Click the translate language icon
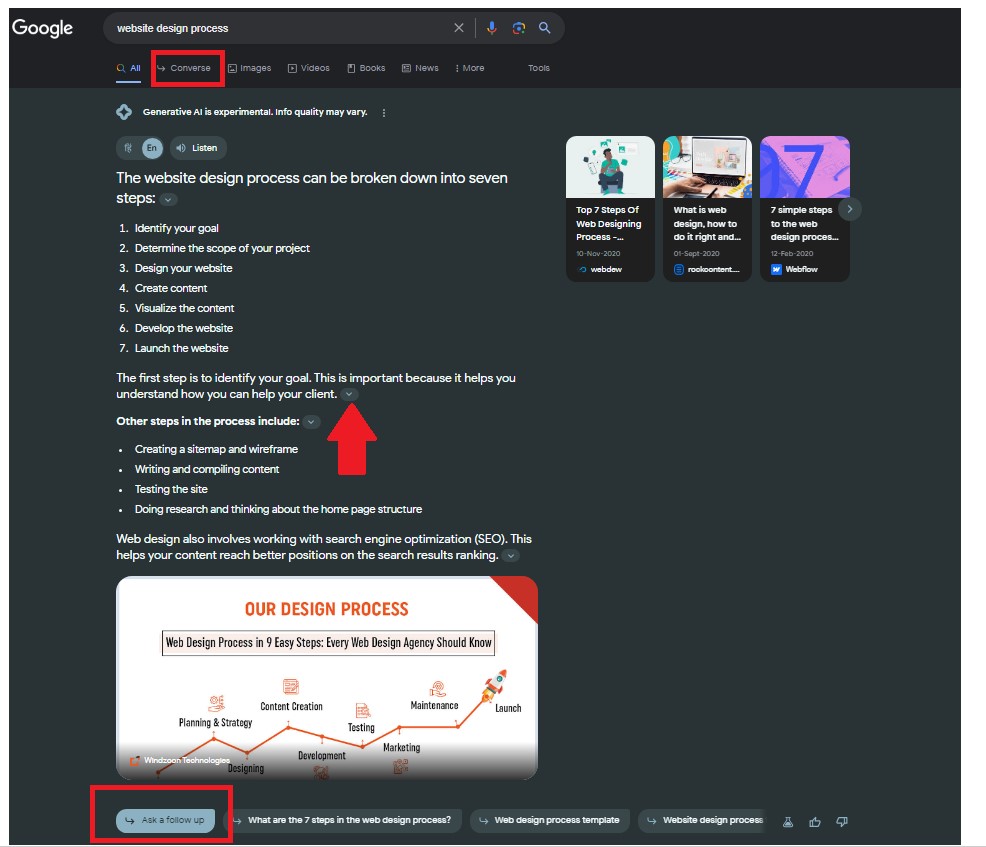 coord(128,148)
